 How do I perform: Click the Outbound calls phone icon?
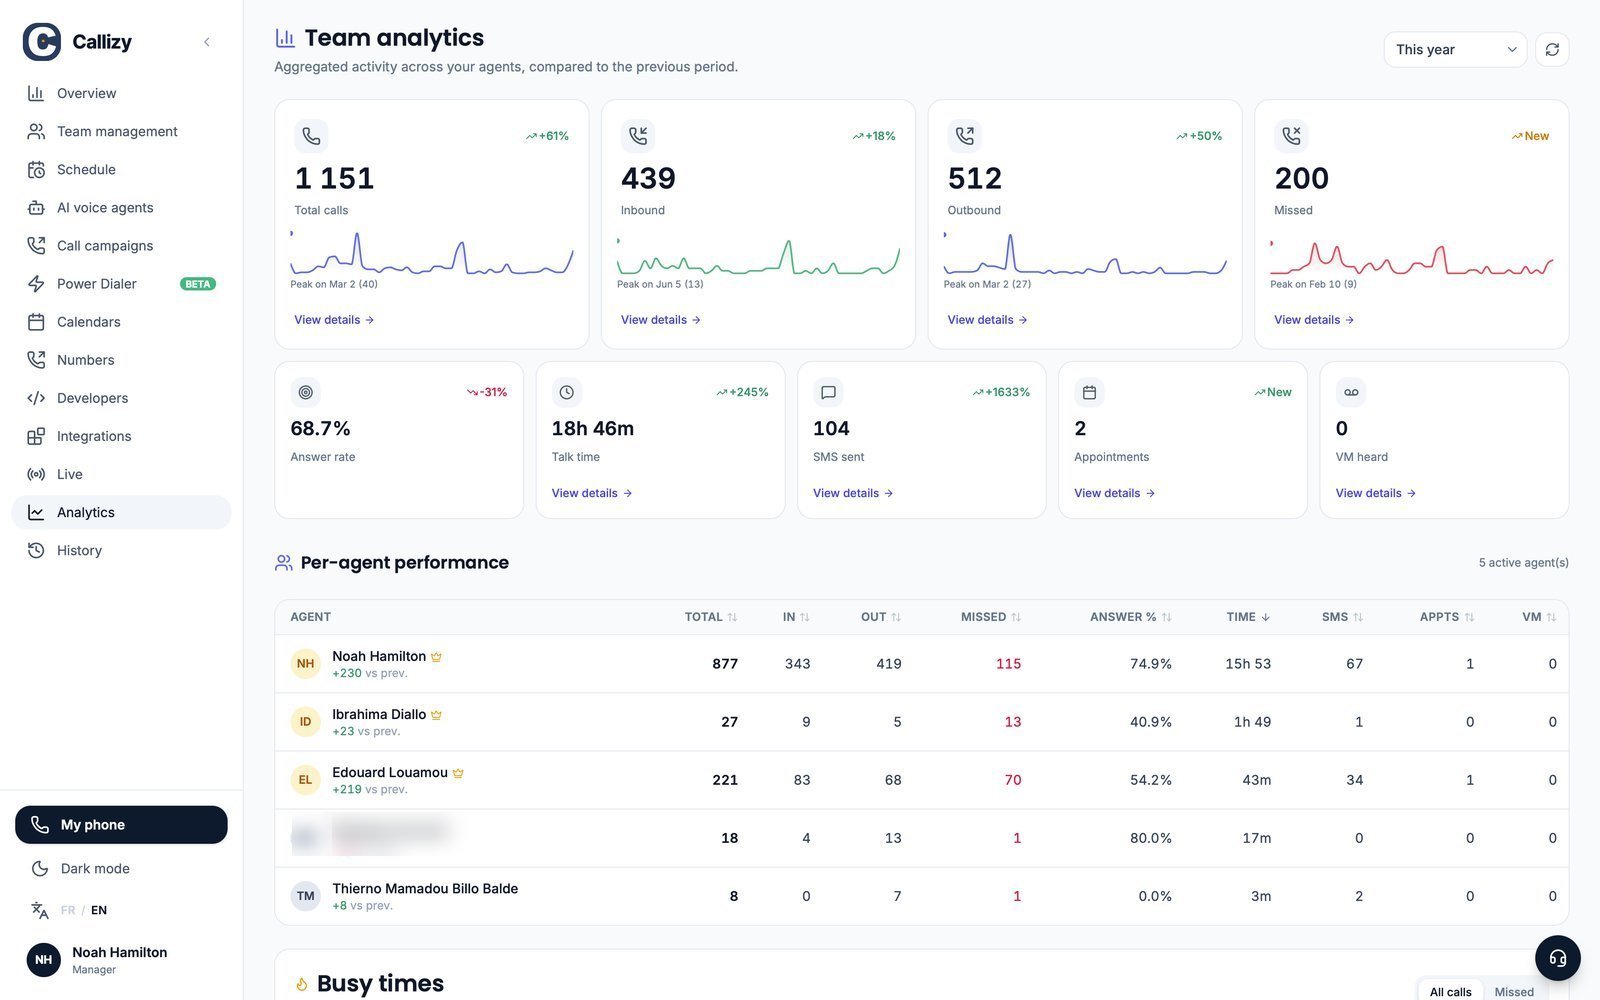tap(965, 136)
